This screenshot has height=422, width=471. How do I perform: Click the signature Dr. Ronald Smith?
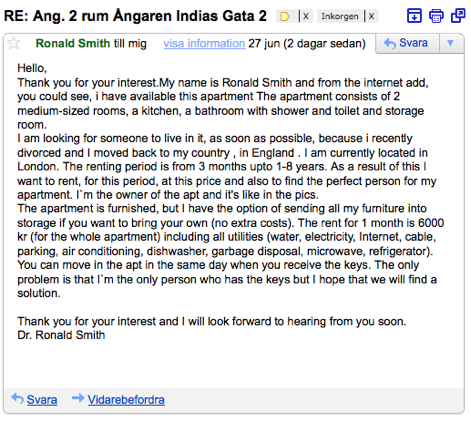click(x=61, y=335)
